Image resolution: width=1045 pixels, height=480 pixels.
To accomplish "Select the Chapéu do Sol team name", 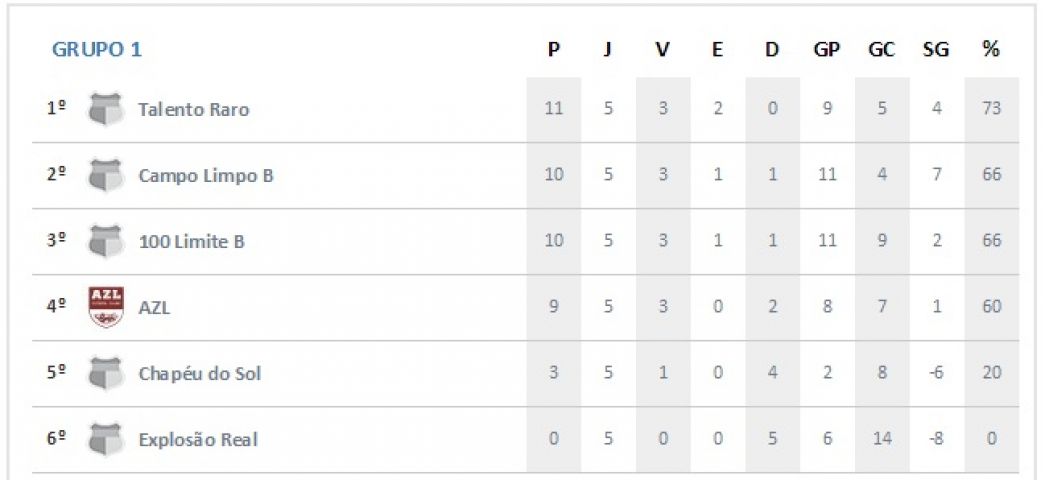I will click(x=200, y=373).
